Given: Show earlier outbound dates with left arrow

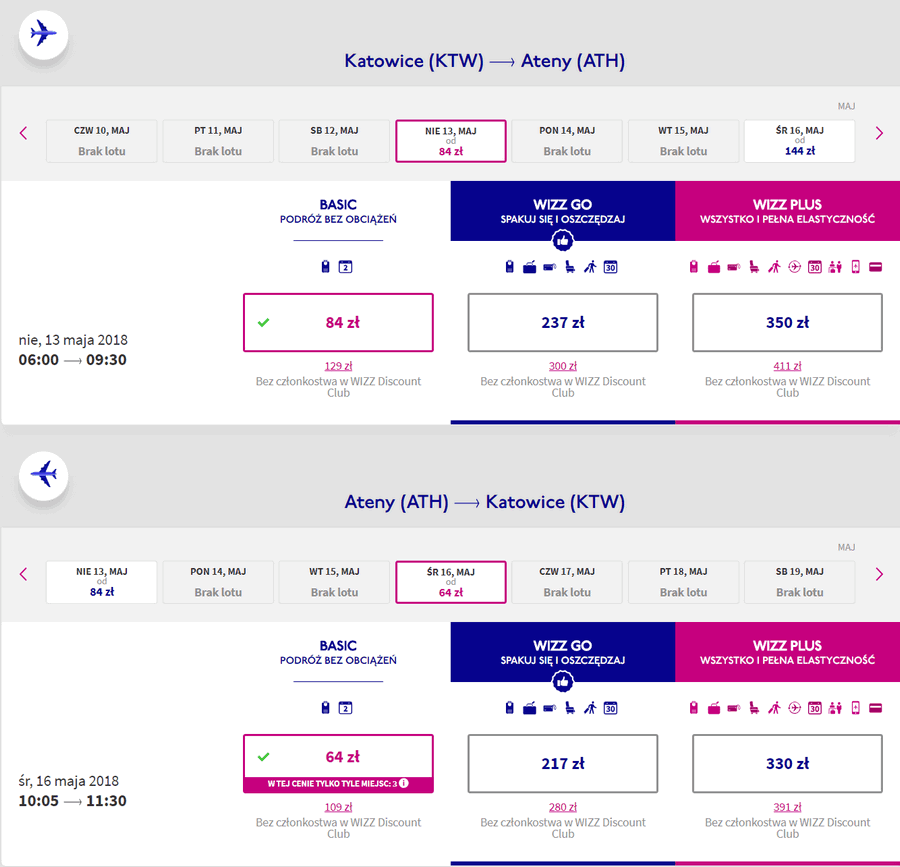Looking at the screenshot, I should [x=24, y=133].
